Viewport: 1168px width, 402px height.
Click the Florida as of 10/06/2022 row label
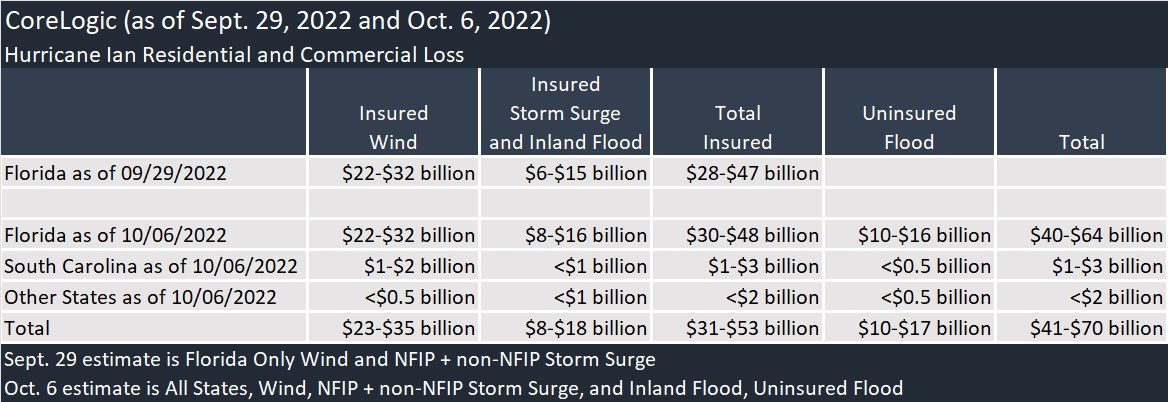coord(116,236)
